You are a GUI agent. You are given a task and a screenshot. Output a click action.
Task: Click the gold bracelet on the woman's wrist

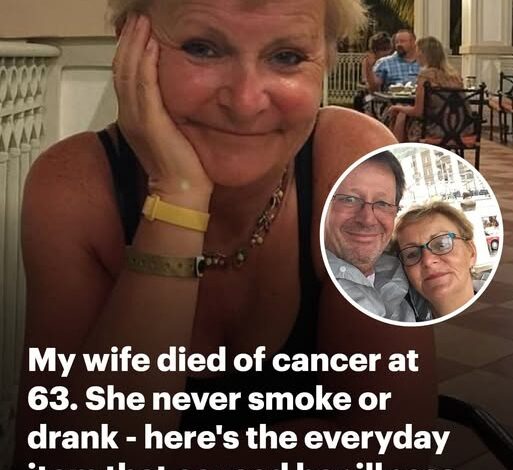click(165, 264)
